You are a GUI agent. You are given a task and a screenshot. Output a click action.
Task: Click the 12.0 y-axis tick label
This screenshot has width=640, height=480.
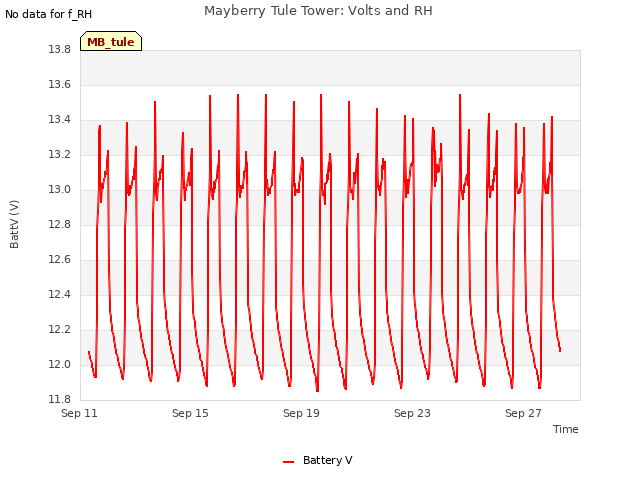[60, 364]
